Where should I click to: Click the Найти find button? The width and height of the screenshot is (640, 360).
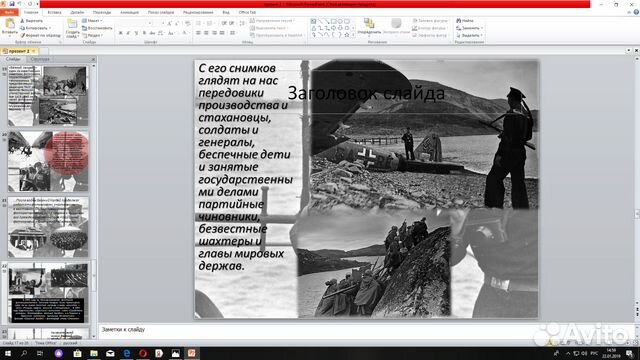465,21
